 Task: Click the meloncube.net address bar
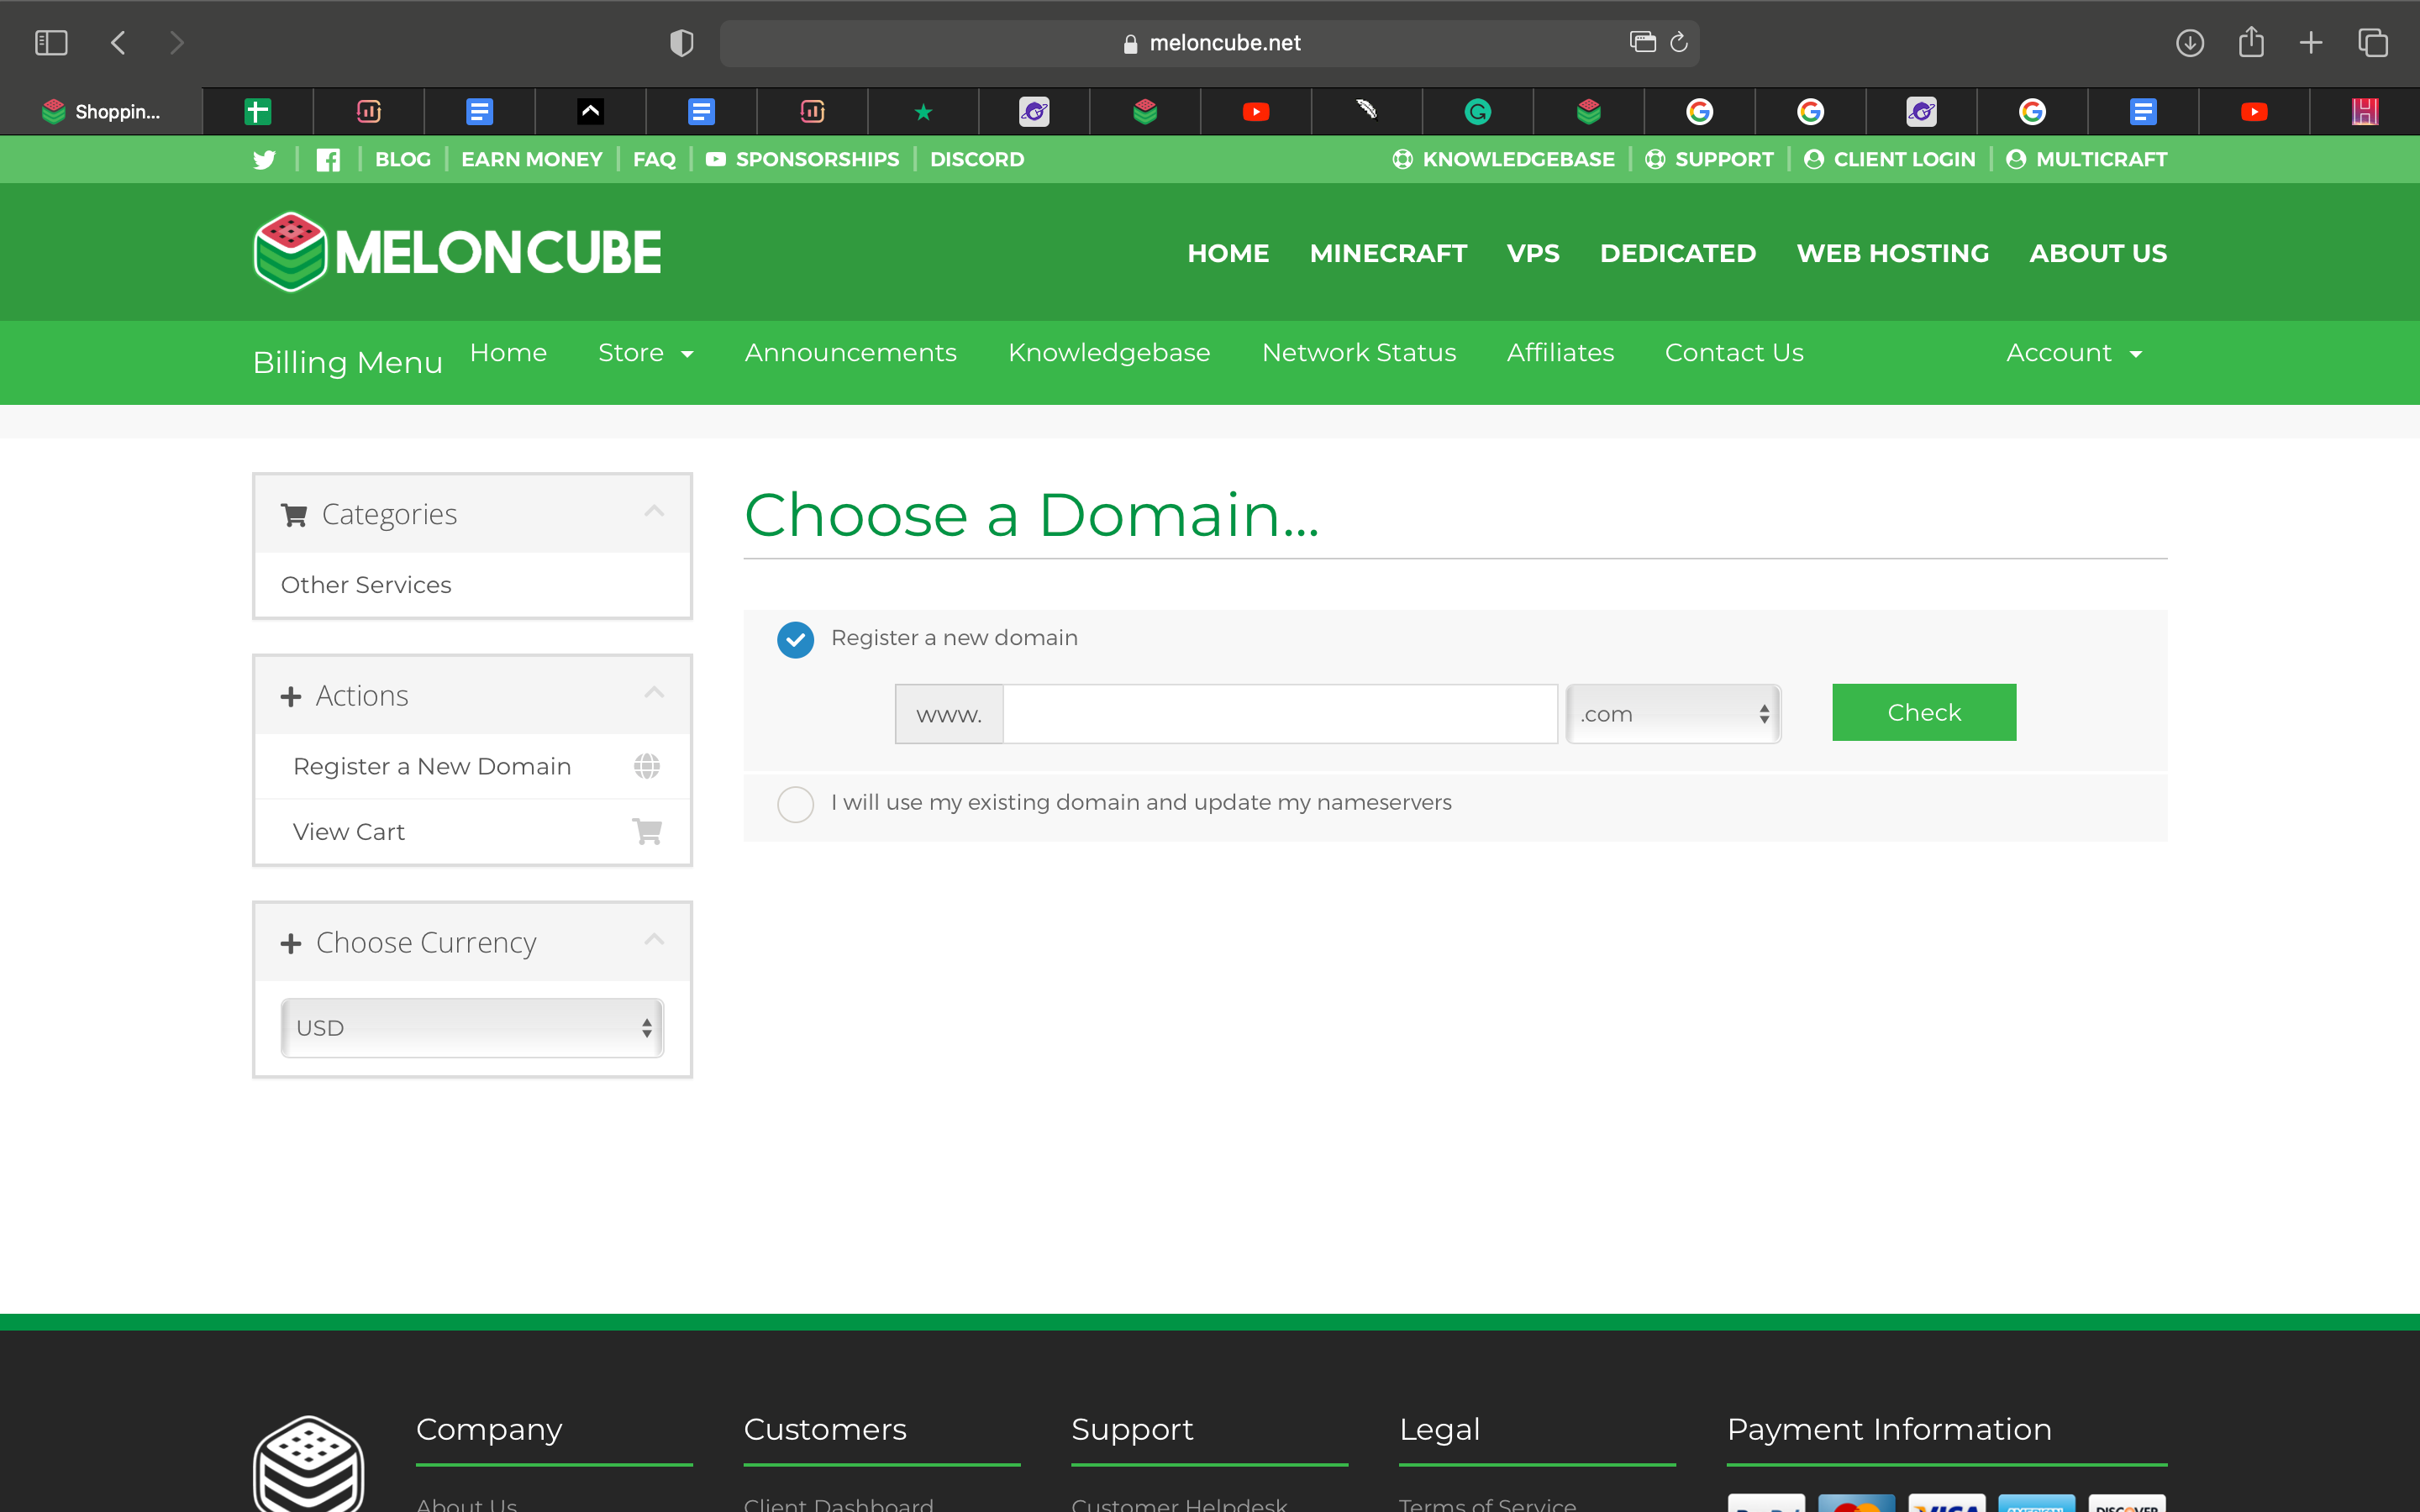(1210, 43)
